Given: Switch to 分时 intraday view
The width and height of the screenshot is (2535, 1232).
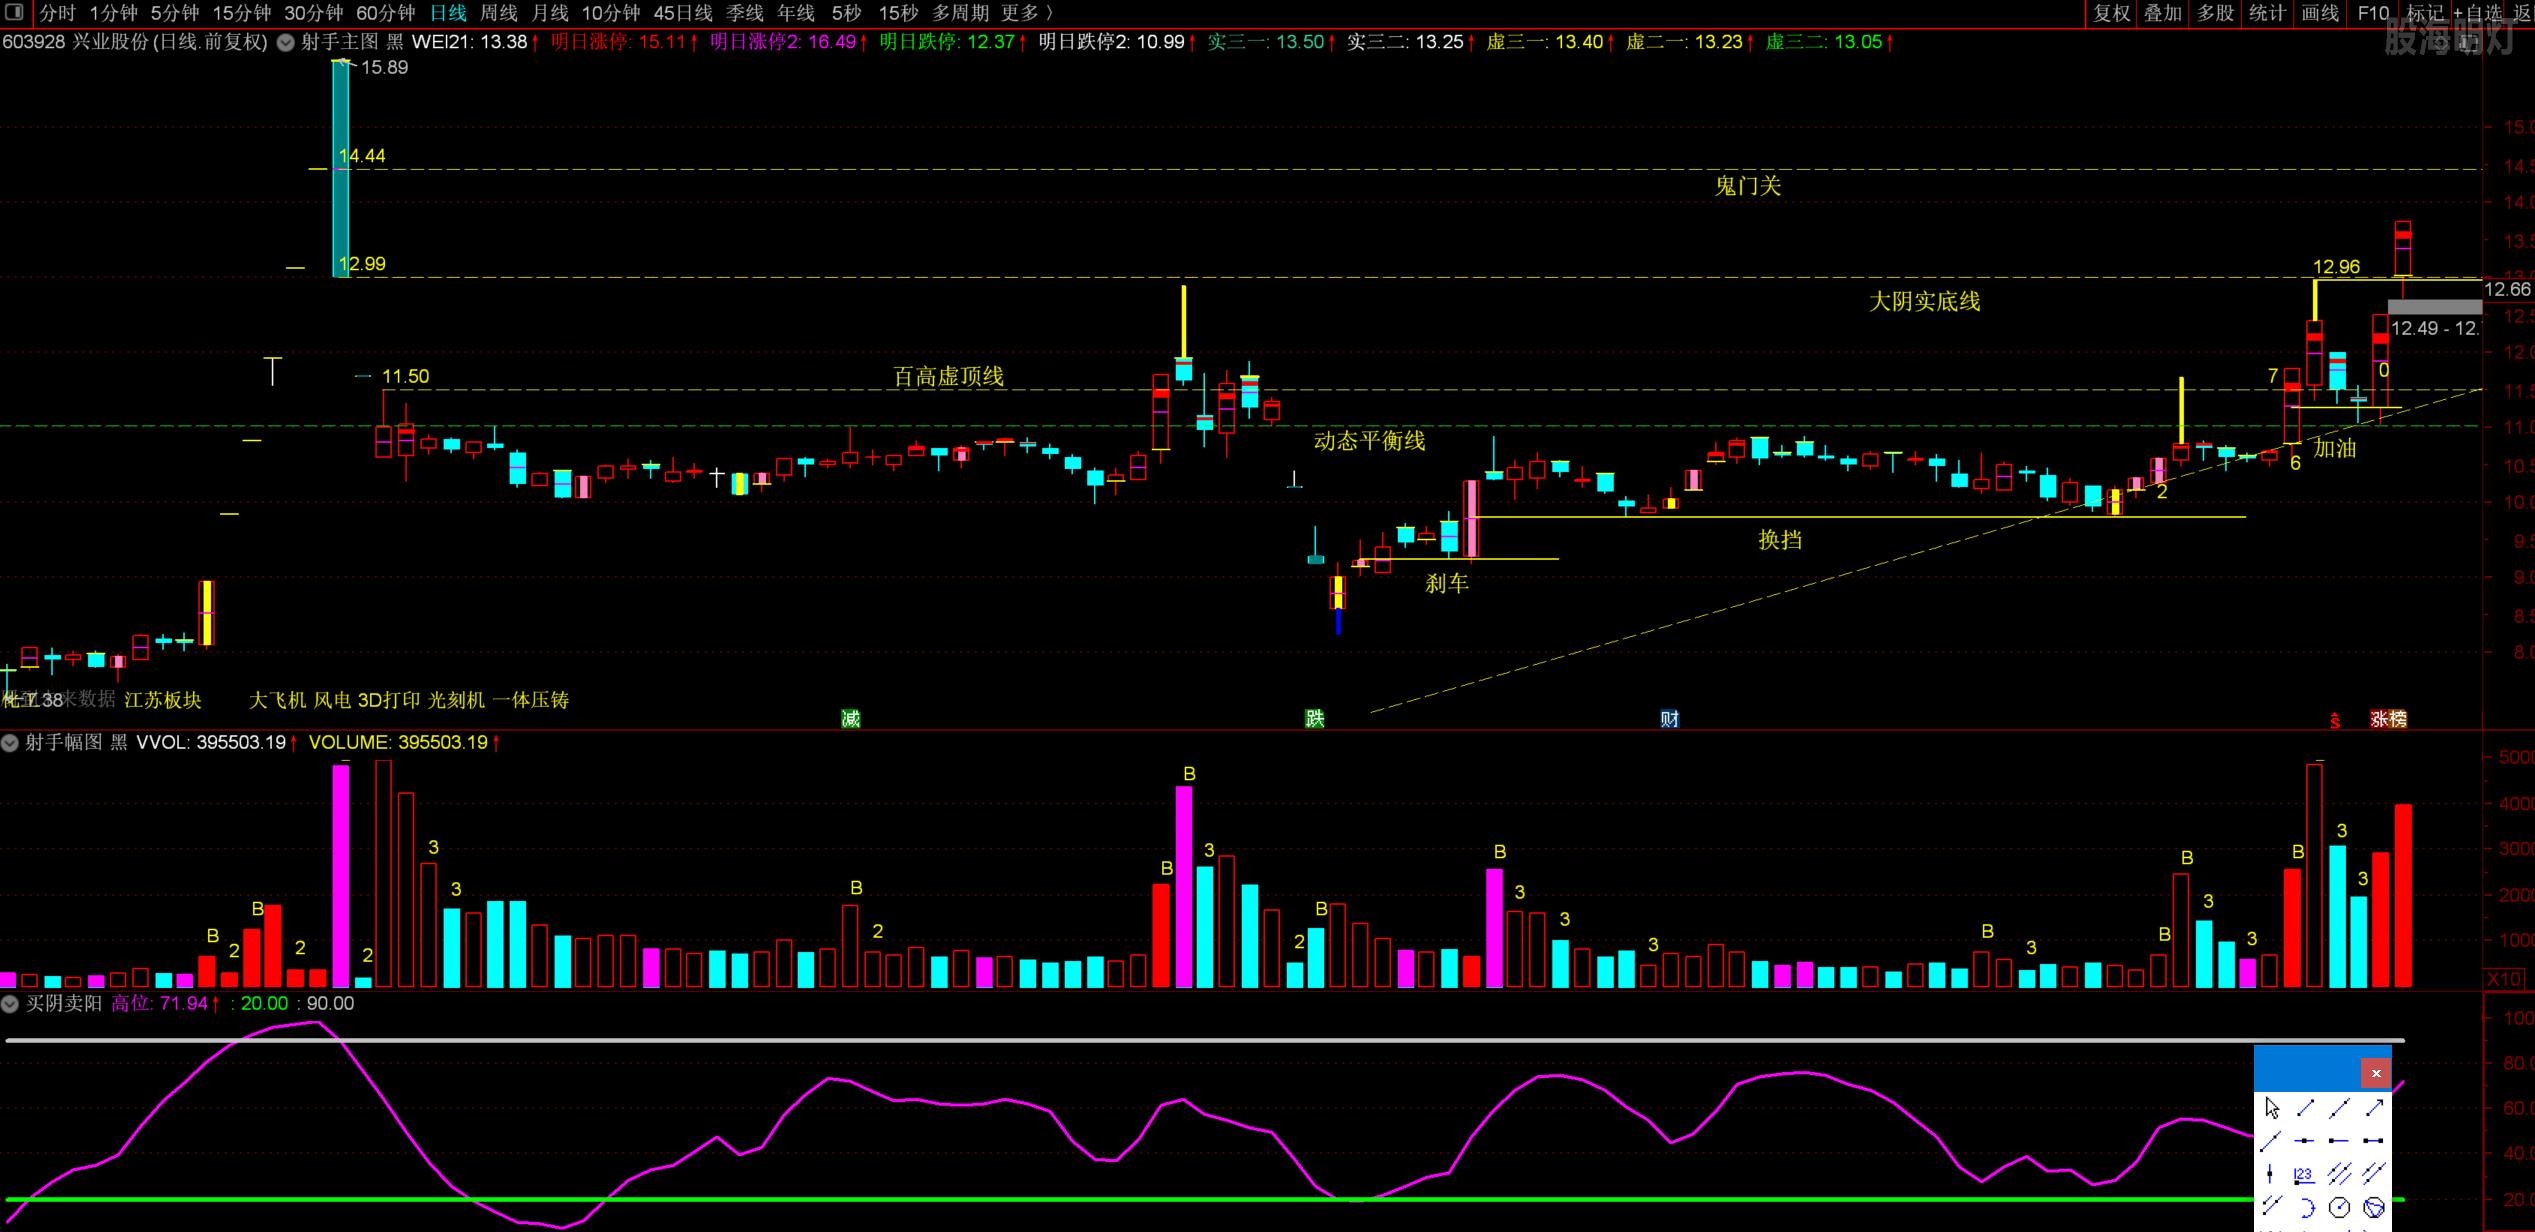Looking at the screenshot, I should (57, 12).
